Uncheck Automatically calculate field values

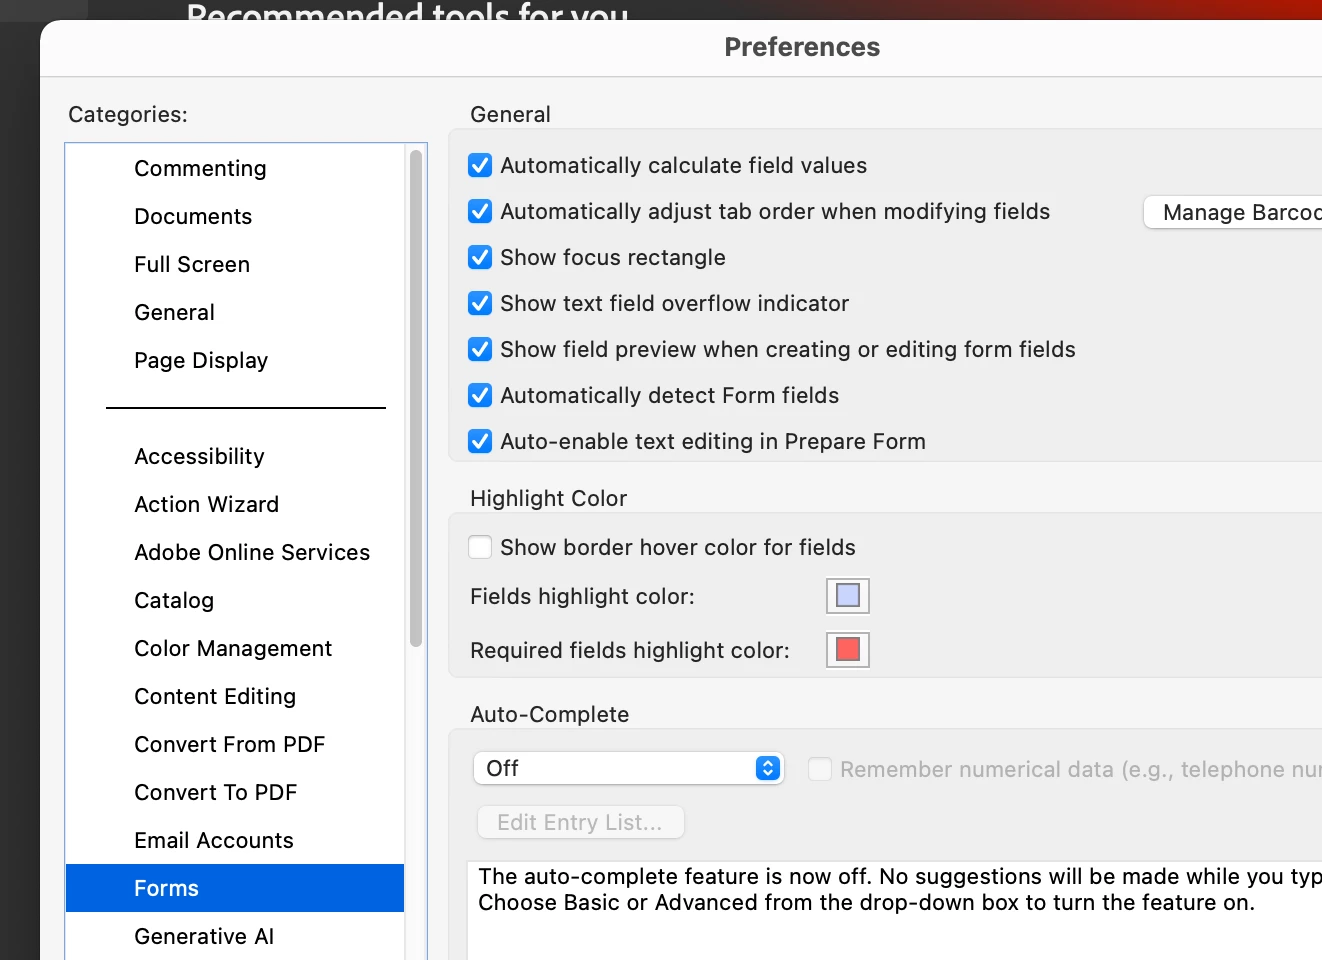480,166
